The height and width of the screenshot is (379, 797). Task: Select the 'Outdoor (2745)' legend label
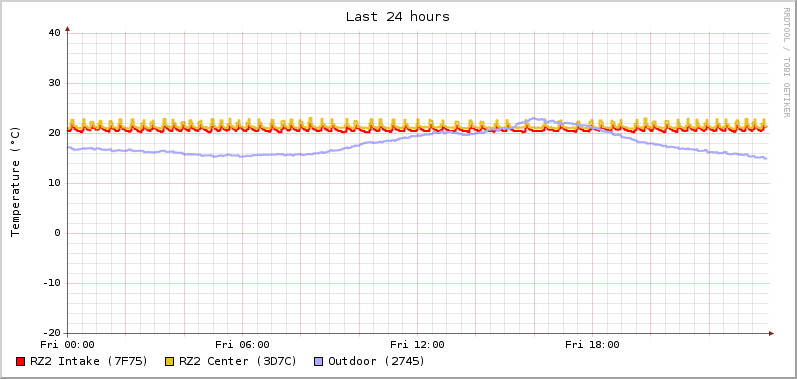click(377, 361)
